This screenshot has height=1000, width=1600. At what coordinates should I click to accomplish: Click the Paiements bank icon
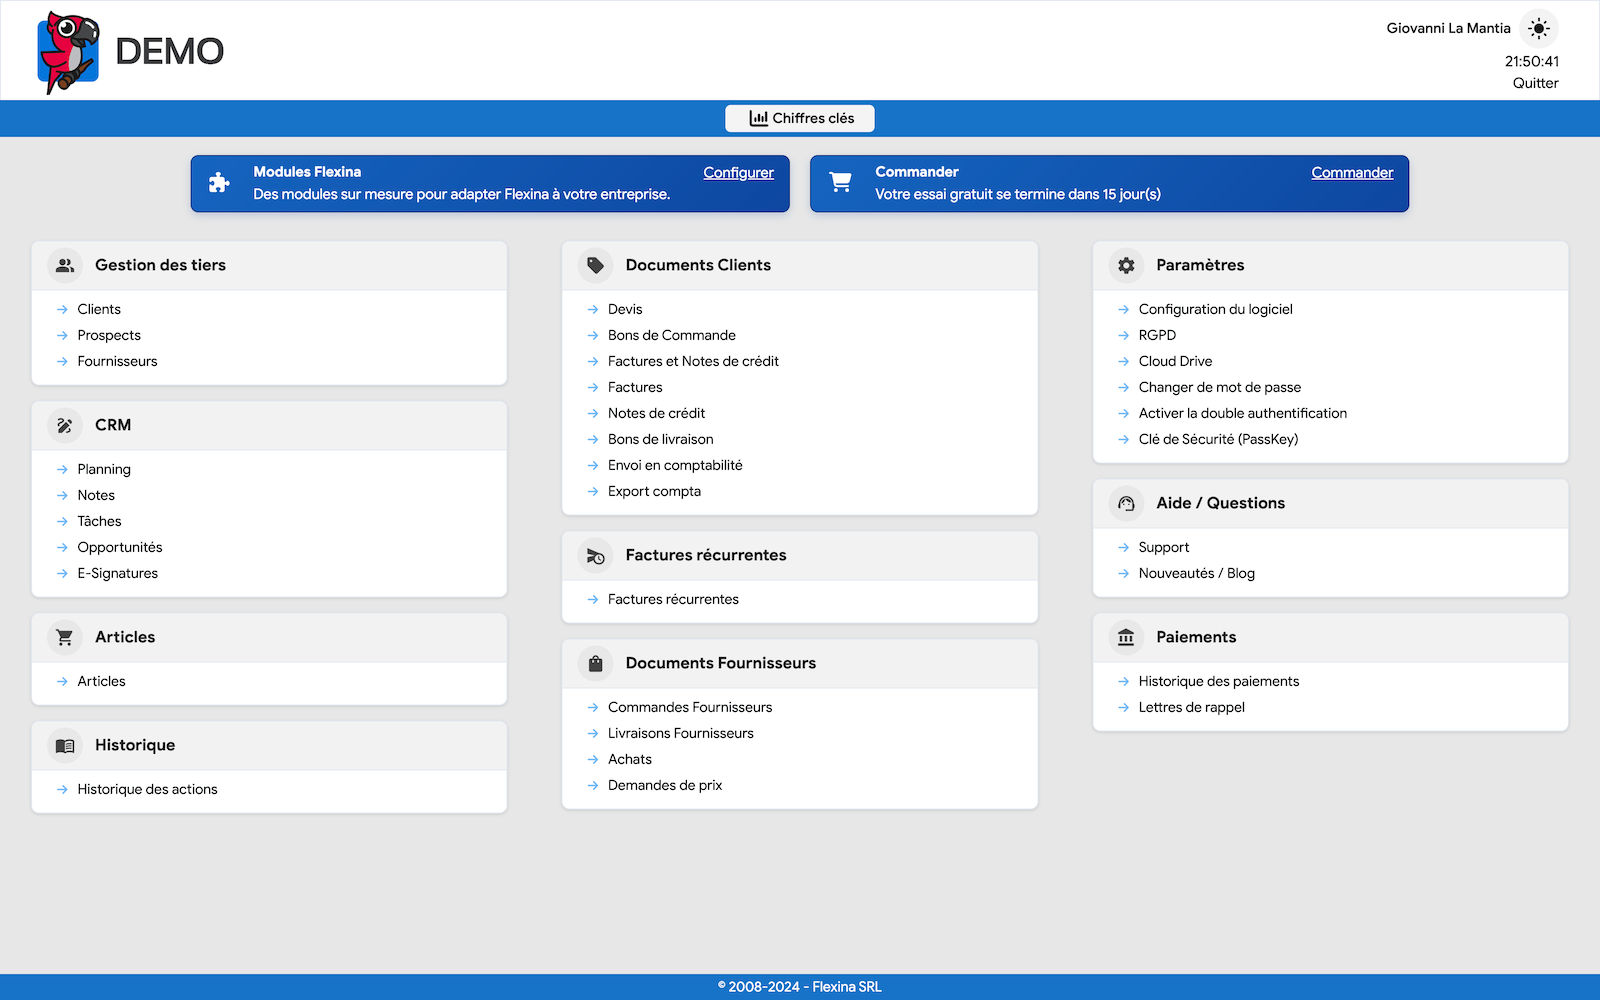[1126, 637]
